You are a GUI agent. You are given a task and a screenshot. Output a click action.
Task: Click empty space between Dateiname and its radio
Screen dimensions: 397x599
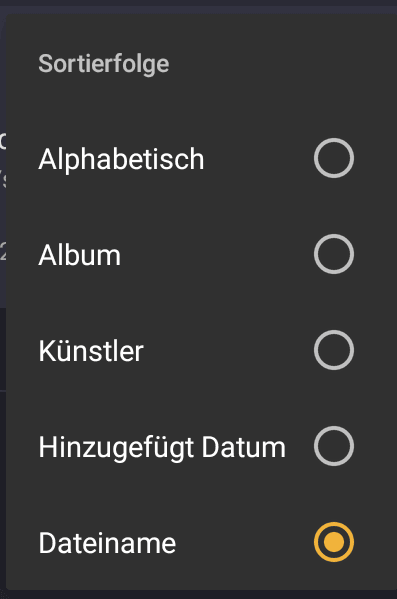click(x=245, y=542)
